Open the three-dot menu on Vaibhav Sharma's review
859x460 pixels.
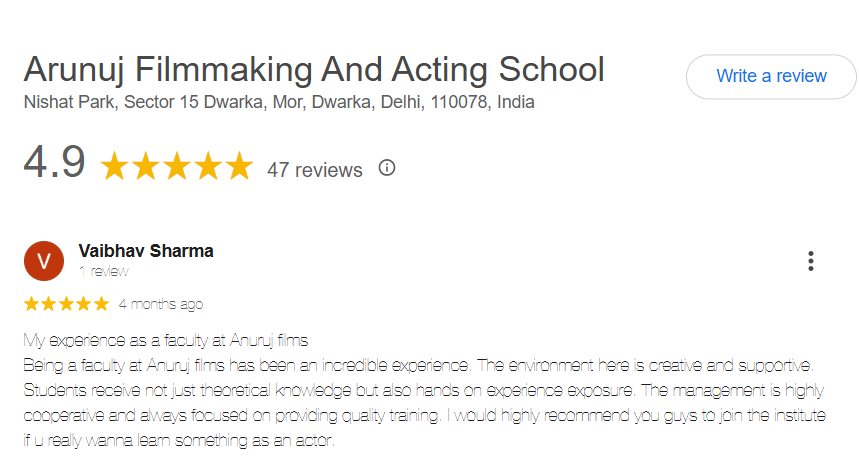pyautogui.click(x=810, y=261)
